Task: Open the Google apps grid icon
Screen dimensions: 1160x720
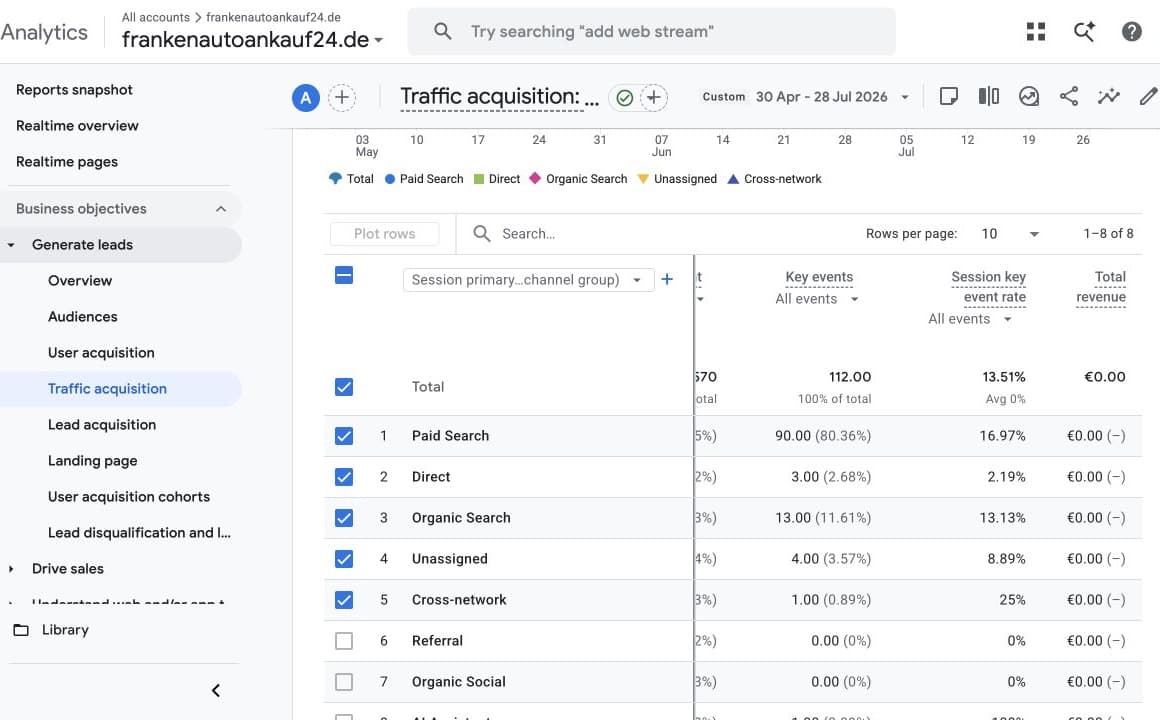Action: [x=1036, y=31]
